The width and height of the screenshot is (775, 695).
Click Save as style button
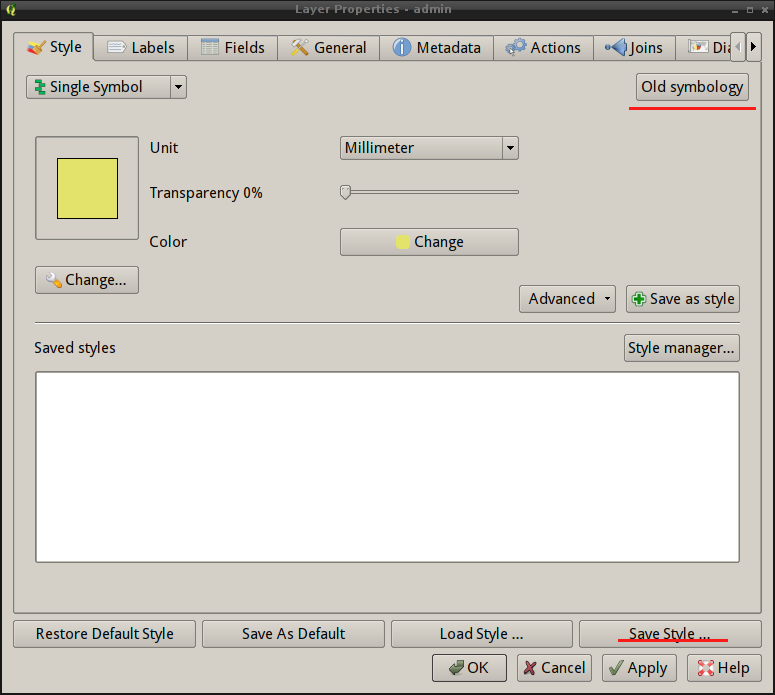tap(683, 299)
